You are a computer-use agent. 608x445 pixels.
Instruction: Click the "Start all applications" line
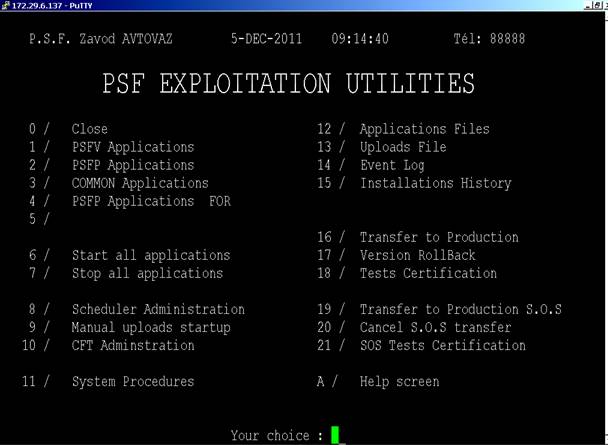point(151,255)
